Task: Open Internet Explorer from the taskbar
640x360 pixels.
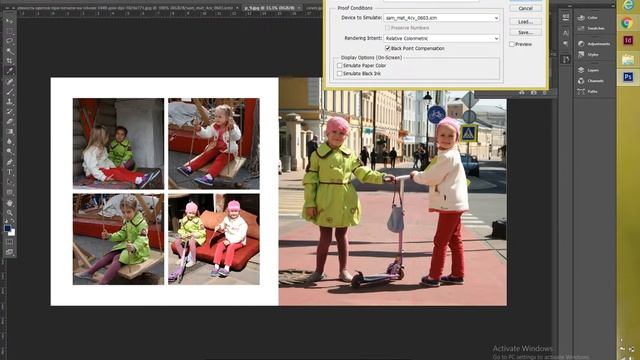Action: coord(628,5)
